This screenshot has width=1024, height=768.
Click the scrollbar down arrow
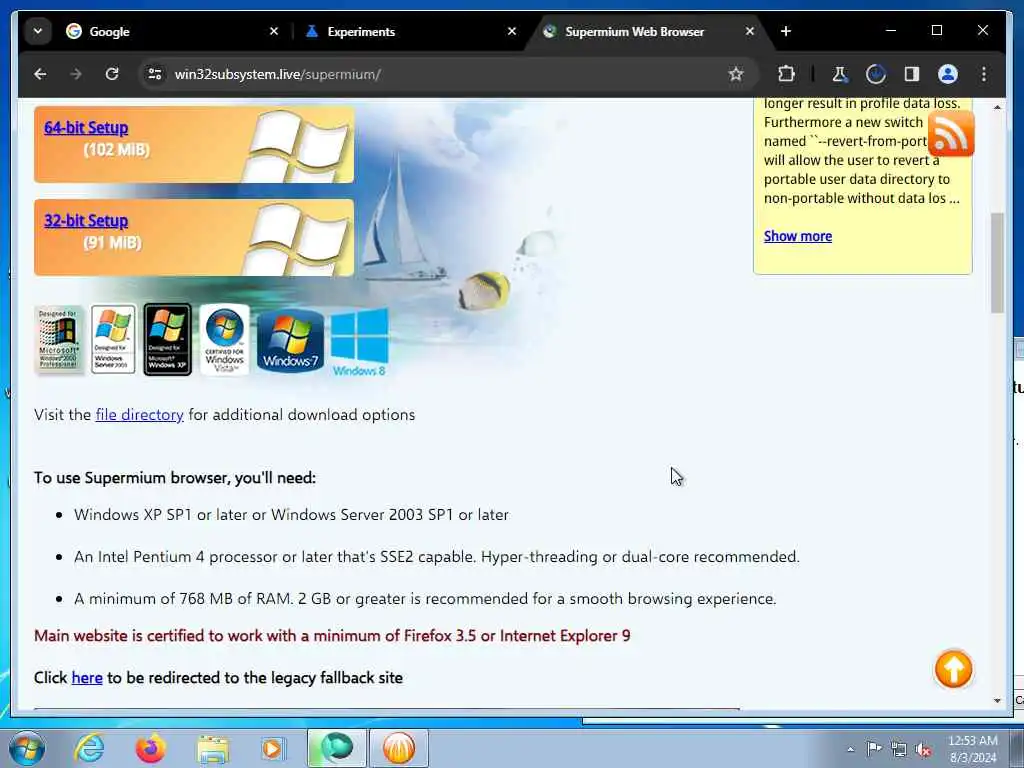click(x=997, y=701)
